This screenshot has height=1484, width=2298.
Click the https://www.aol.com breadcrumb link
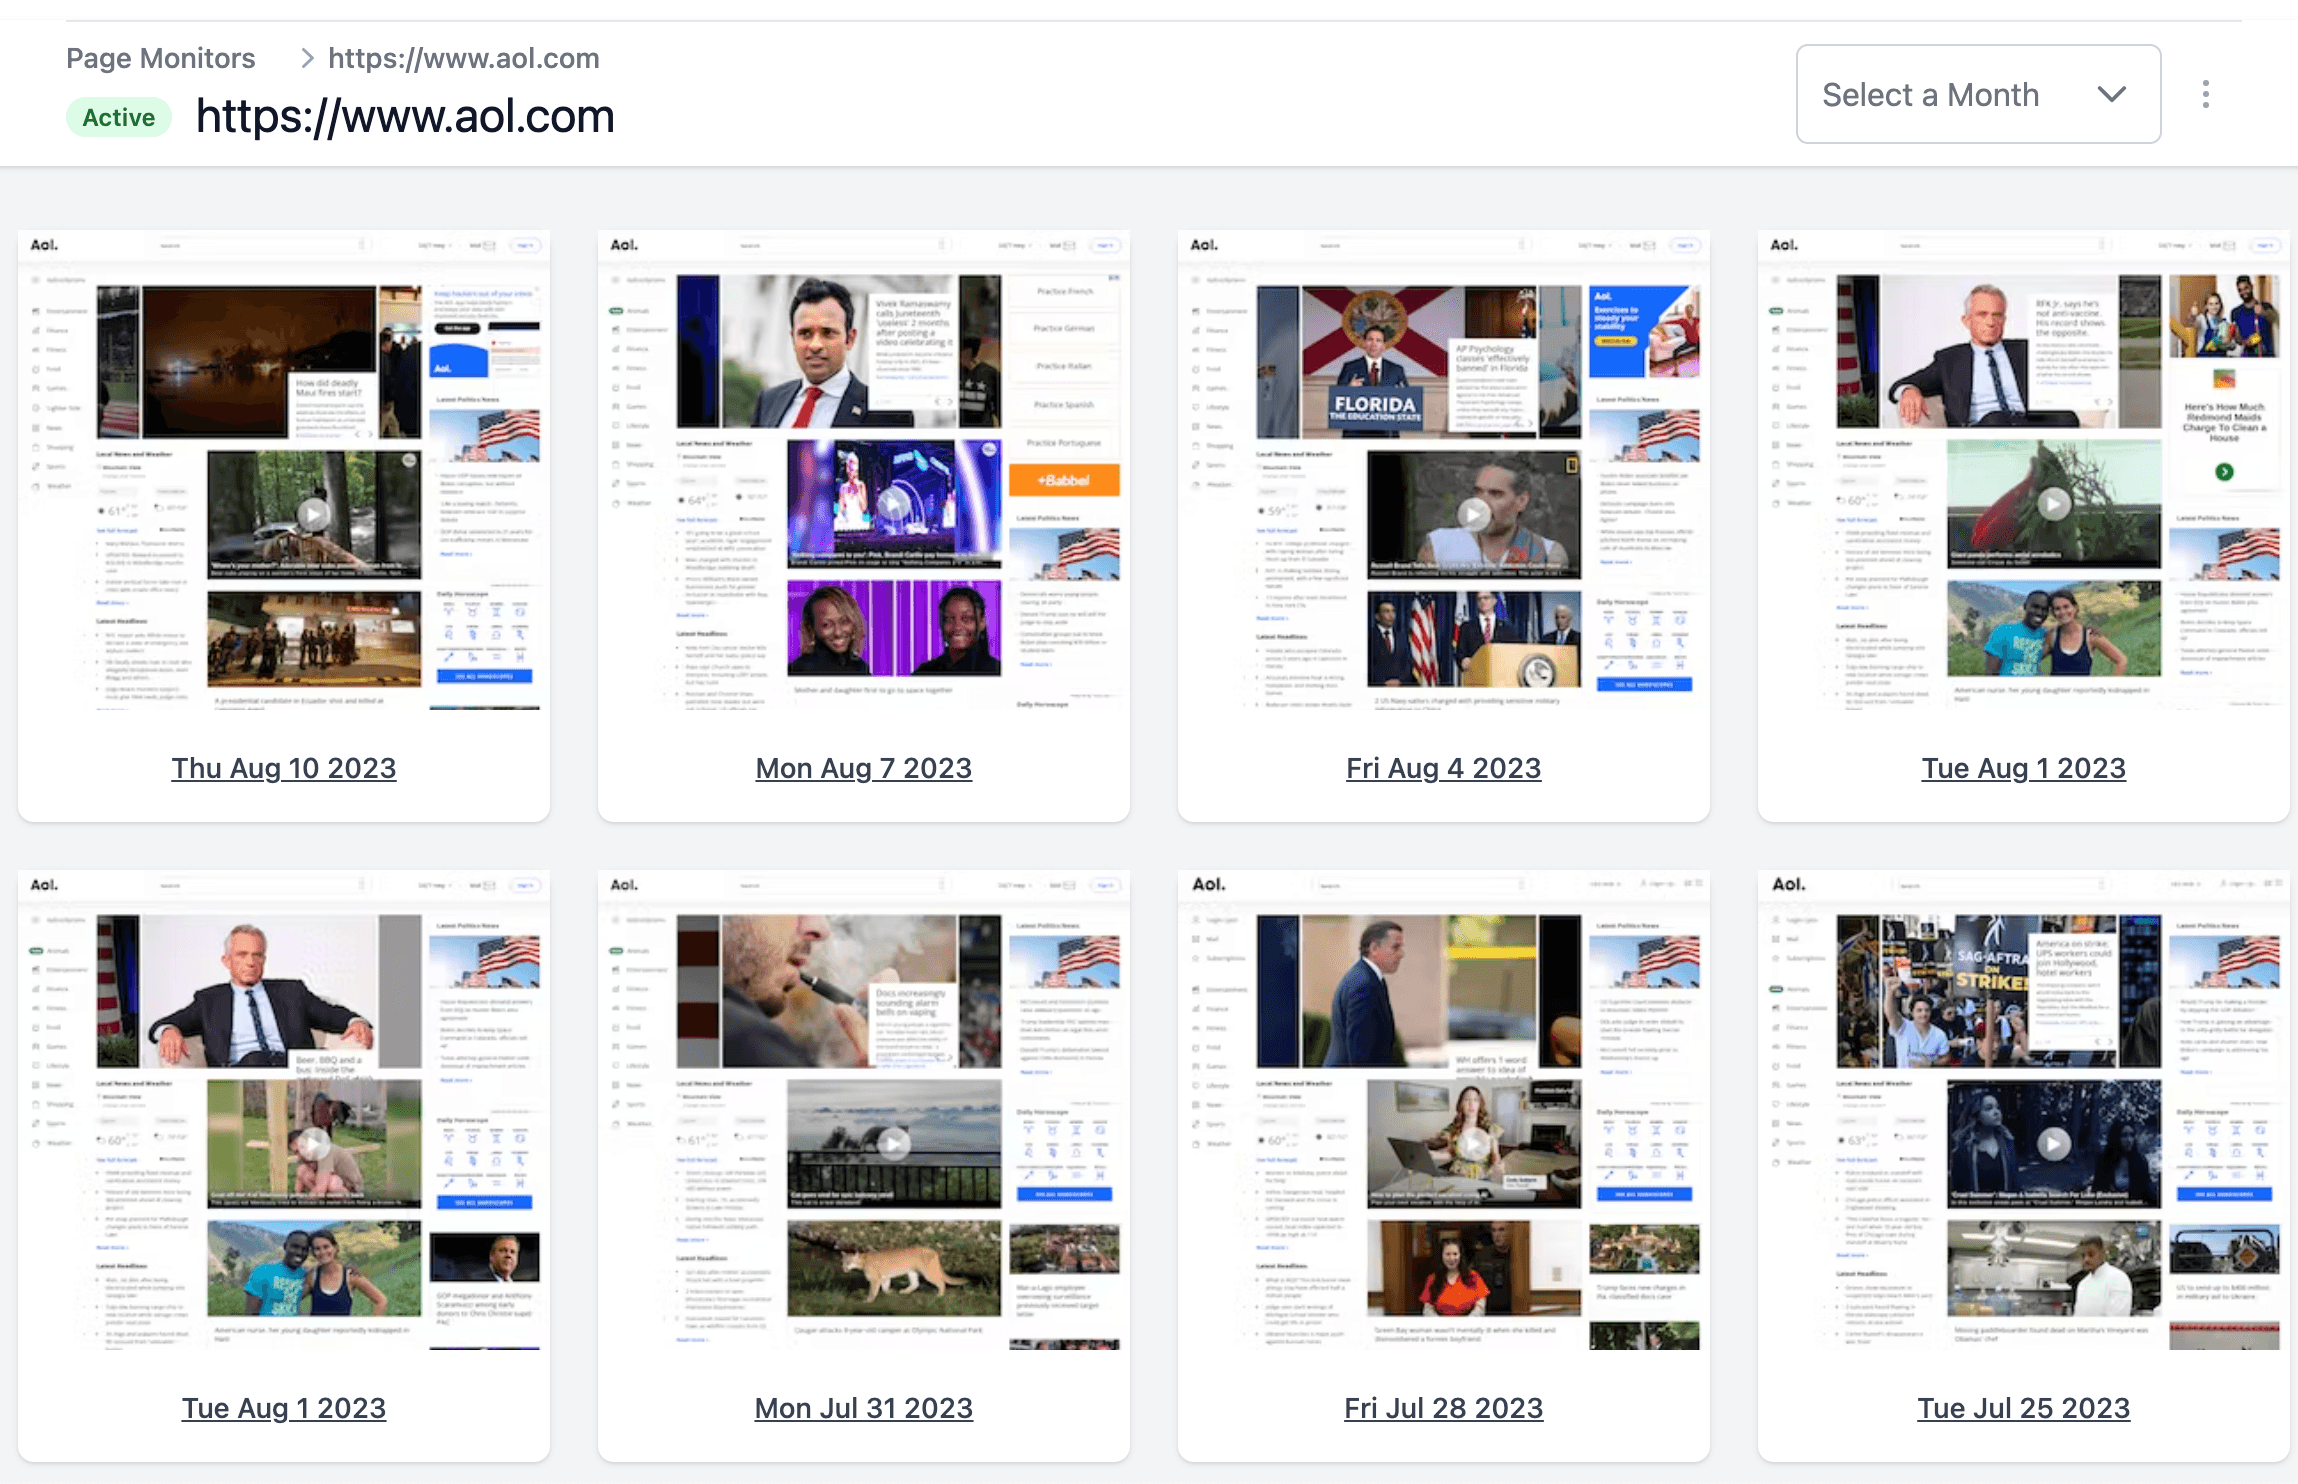point(463,58)
